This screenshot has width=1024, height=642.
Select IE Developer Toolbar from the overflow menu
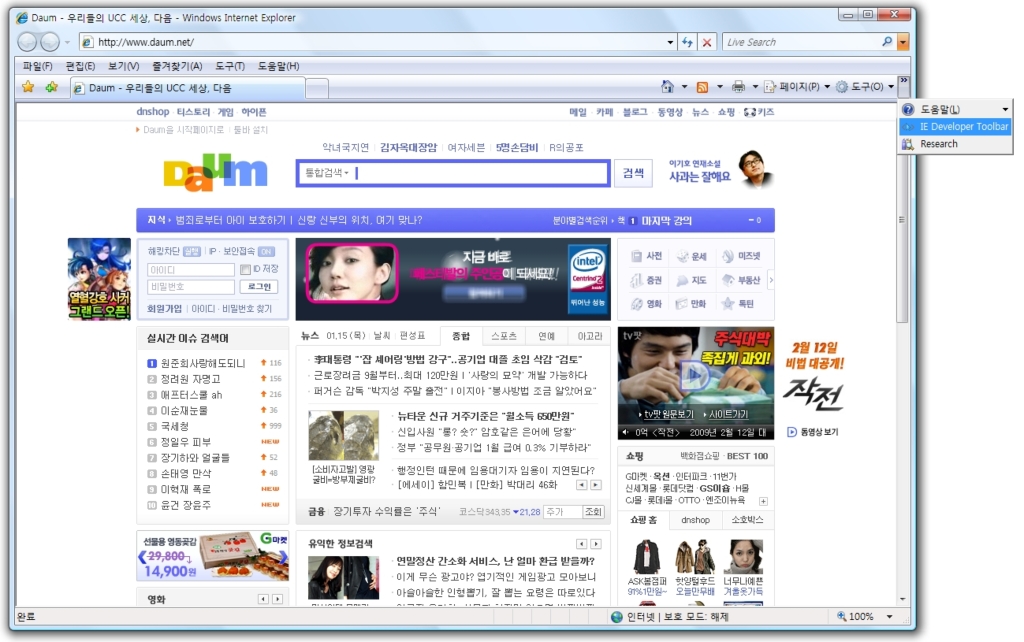pyautogui.click(x=956, y=127)
